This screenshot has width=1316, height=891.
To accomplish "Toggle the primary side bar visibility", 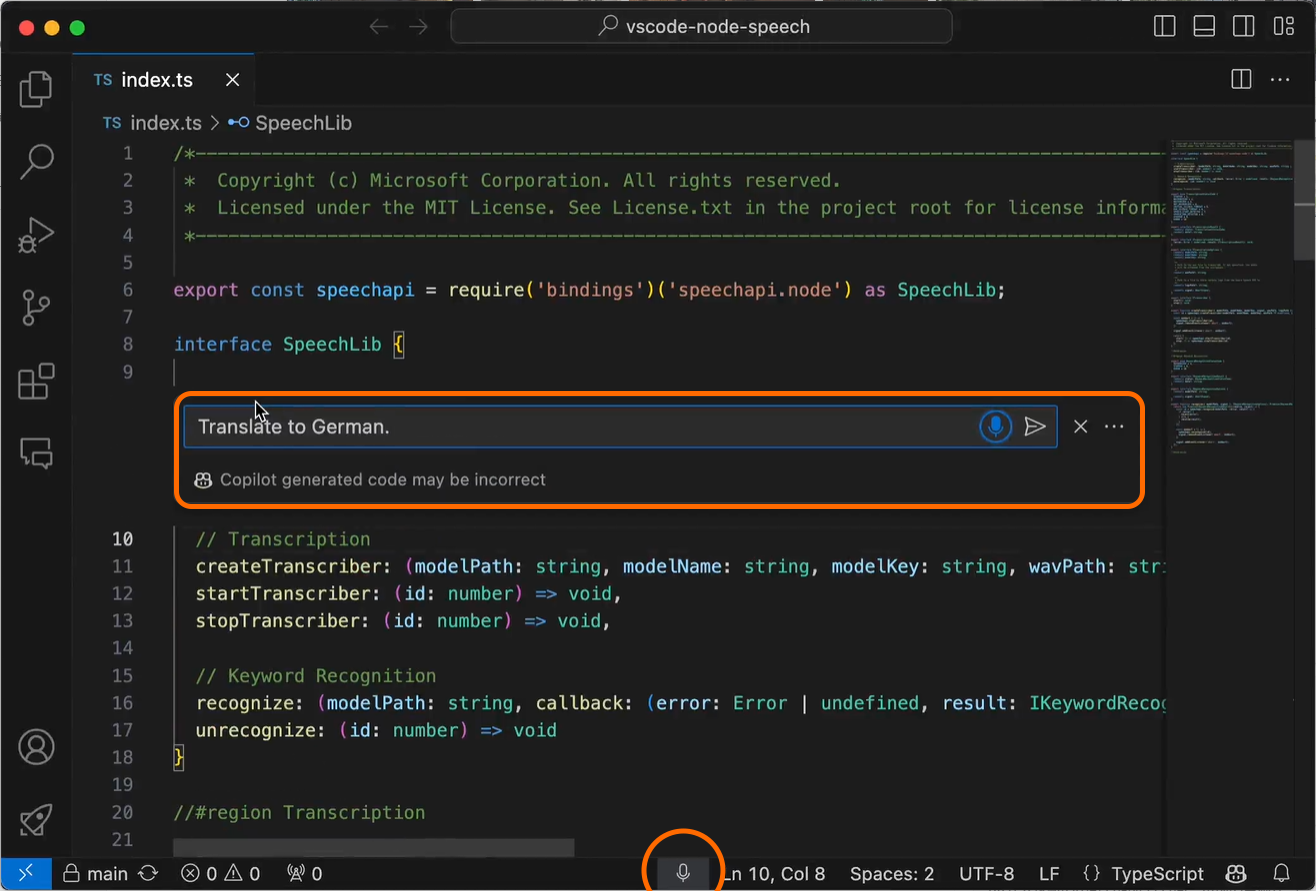I will (1164, 26).
